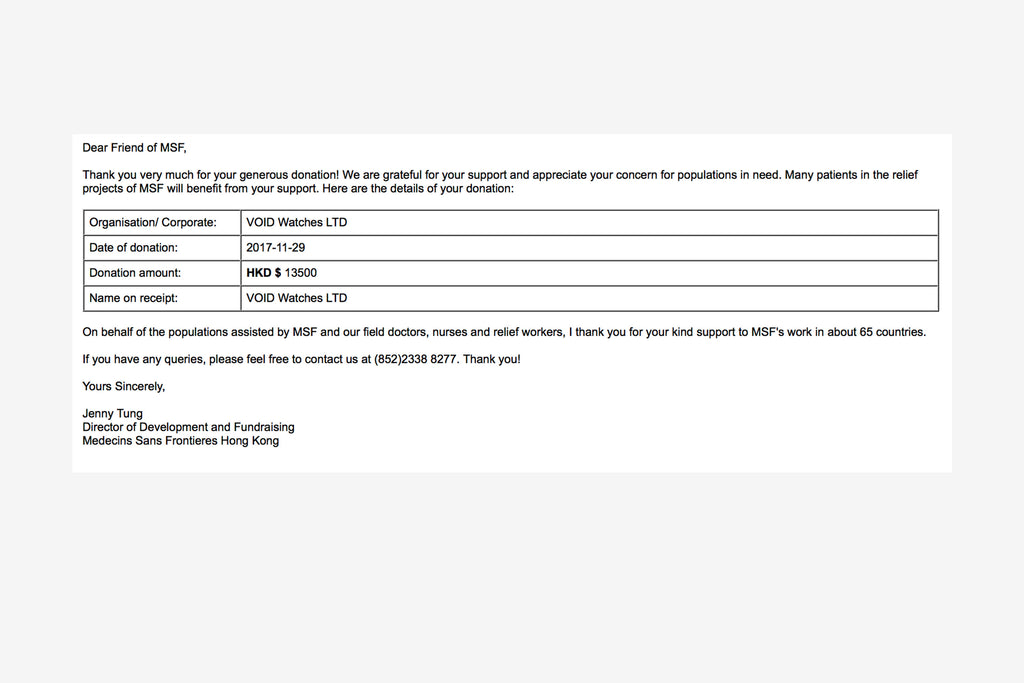Click the bold "HKD $" currency text
Image resolution: width=1024 pixels, height=683 pixels.
click(264, 273)
